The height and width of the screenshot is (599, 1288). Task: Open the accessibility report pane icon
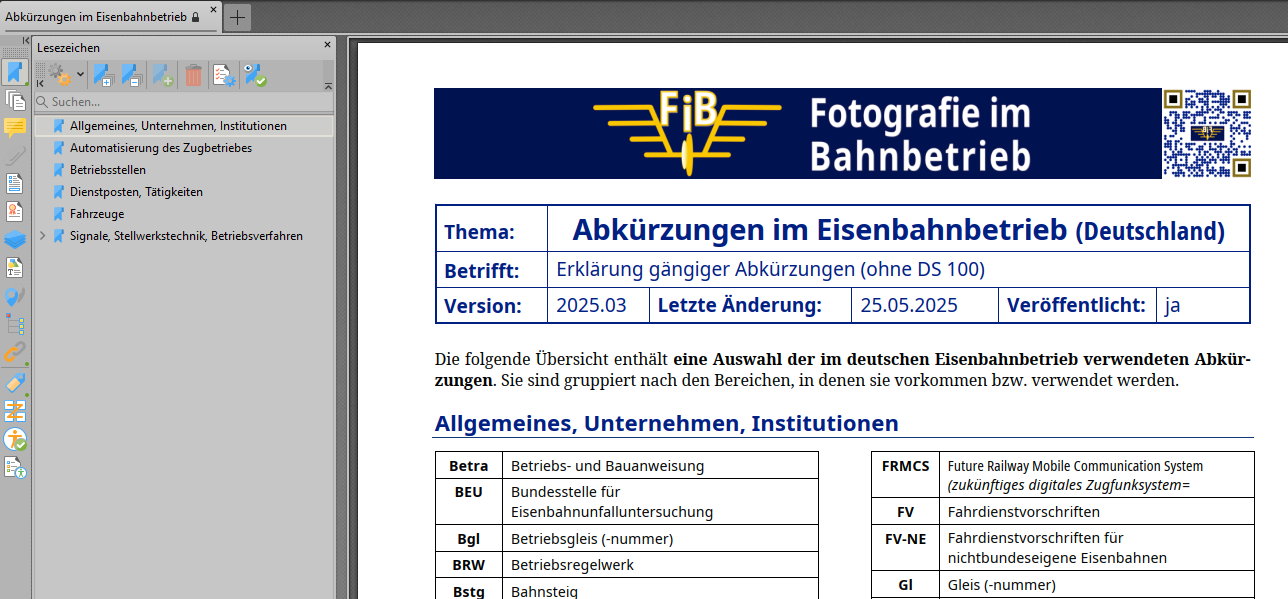pos(14,467)
